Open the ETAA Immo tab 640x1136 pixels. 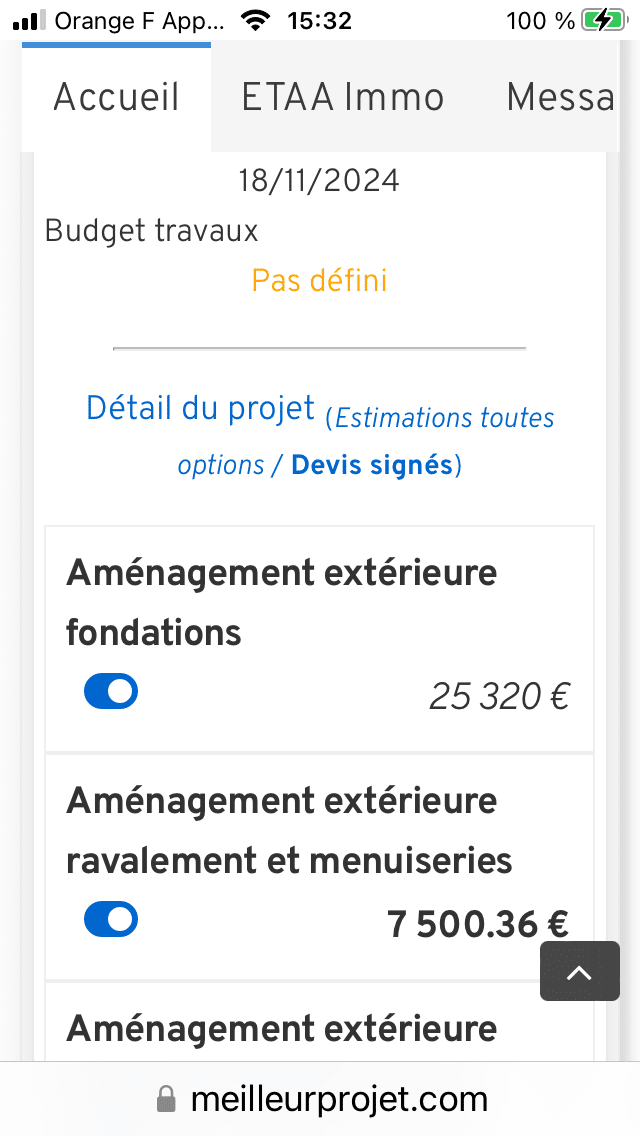tap(342, 97)
